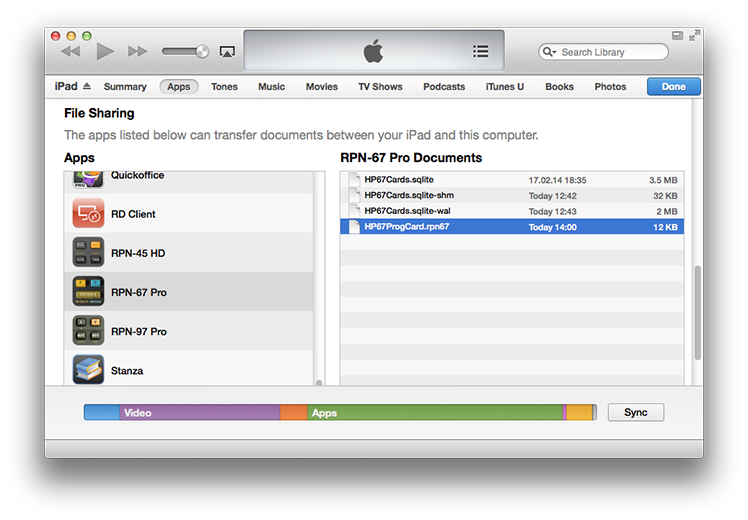Click the Search Library field

click(603, 52)
